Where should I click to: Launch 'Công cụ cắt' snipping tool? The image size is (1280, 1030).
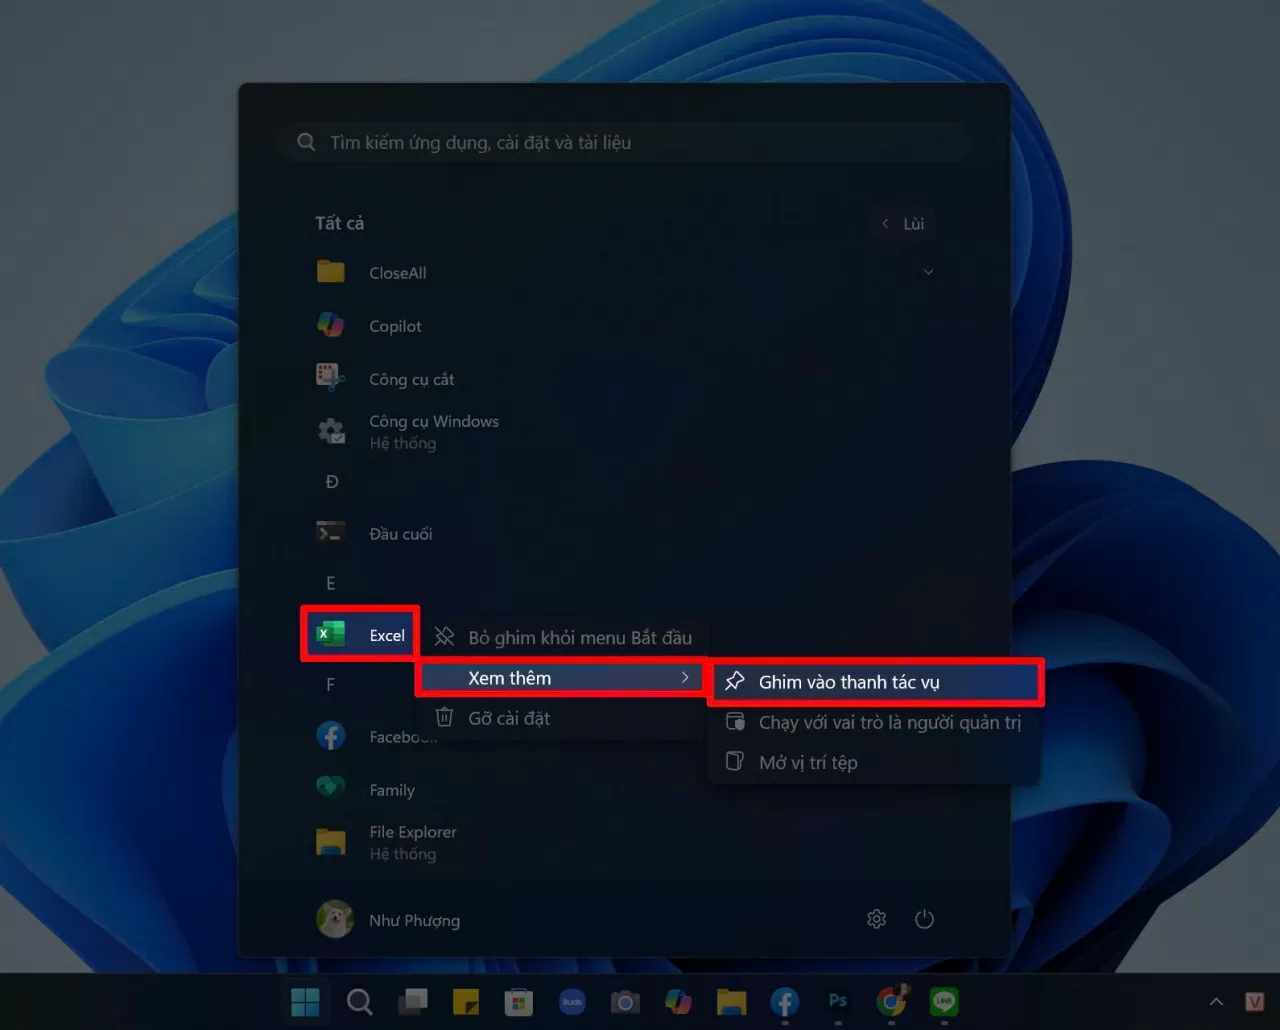[411, 379]
